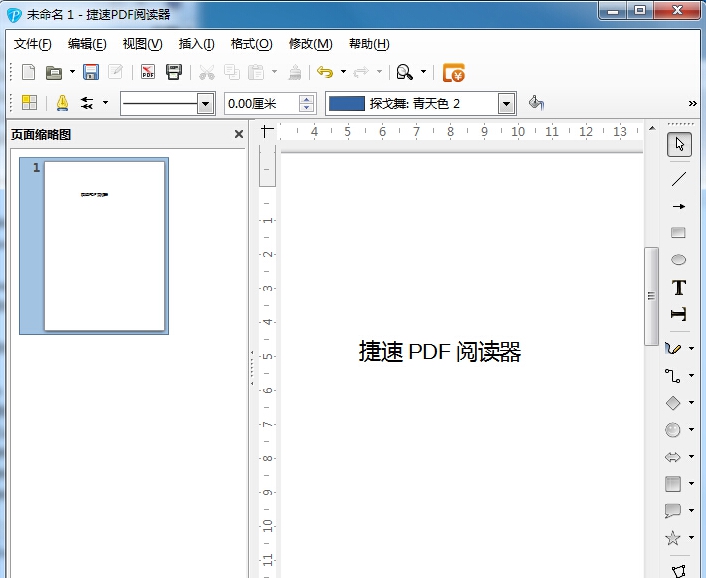
Task: Click the Copy icon
Action: [232, 72]
